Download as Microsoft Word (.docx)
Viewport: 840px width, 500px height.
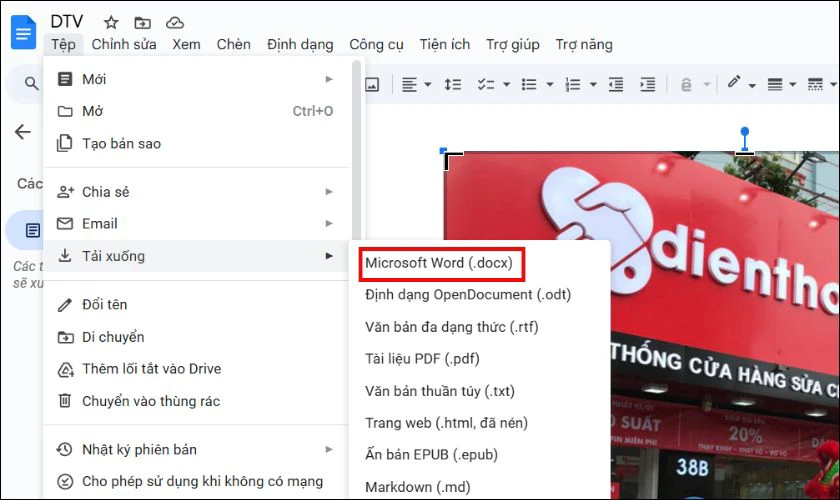[x=480, y=263]
